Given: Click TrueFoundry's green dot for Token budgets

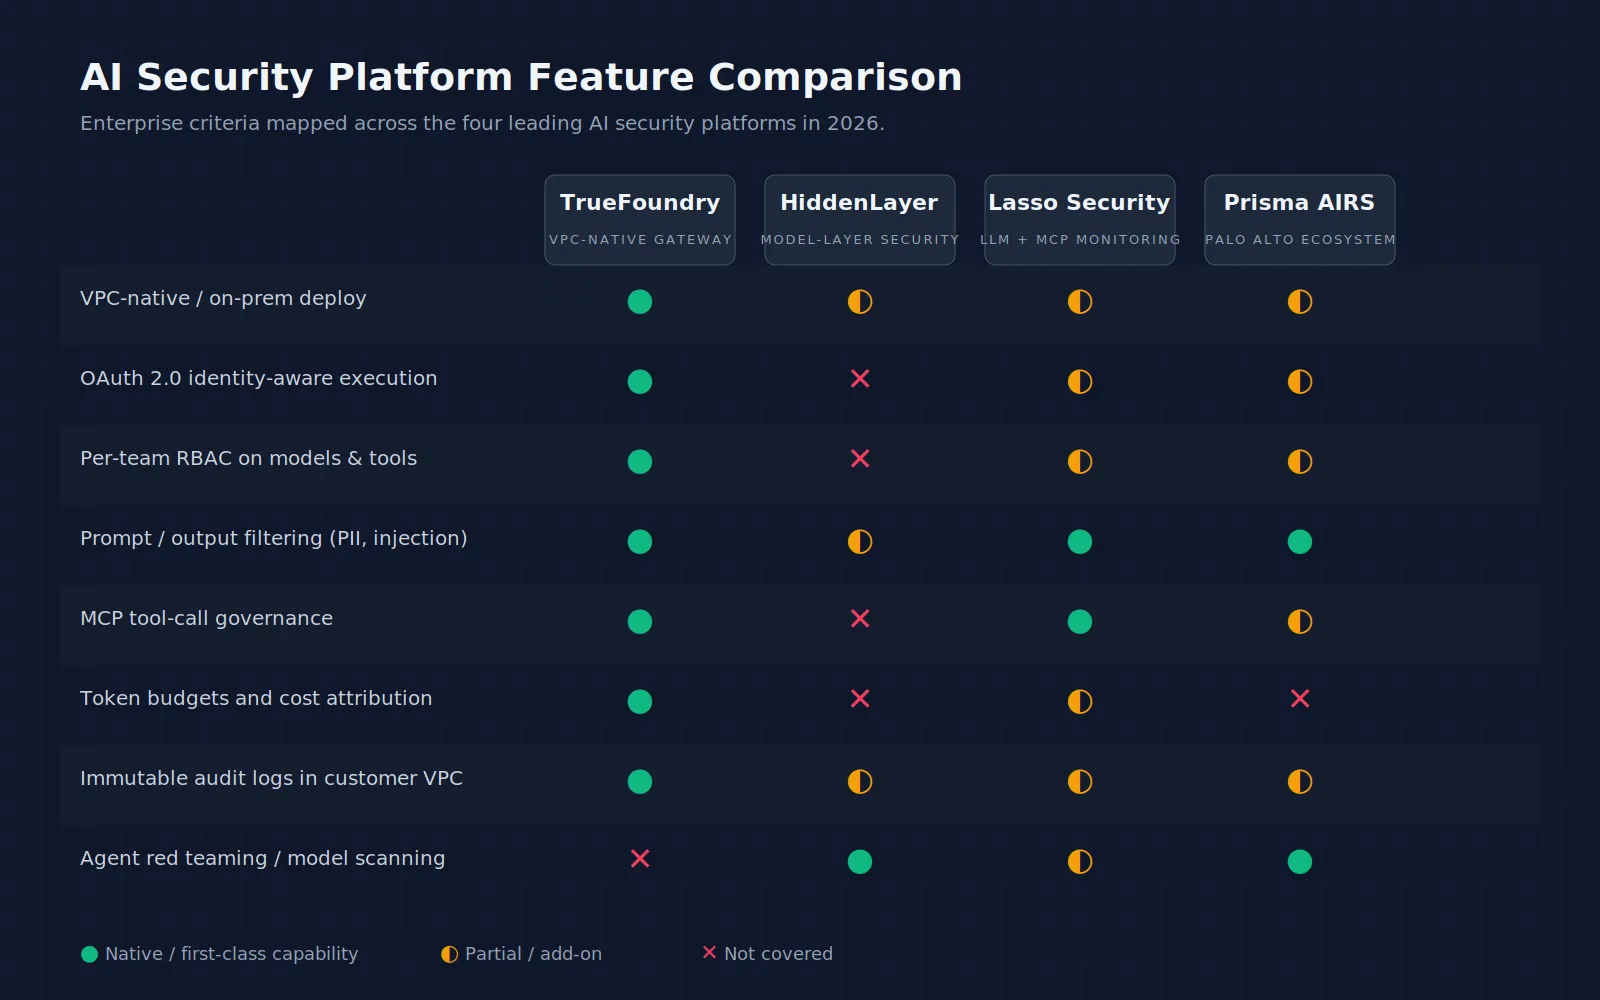Looking at the screenshot, I should [x=640, y=701].
